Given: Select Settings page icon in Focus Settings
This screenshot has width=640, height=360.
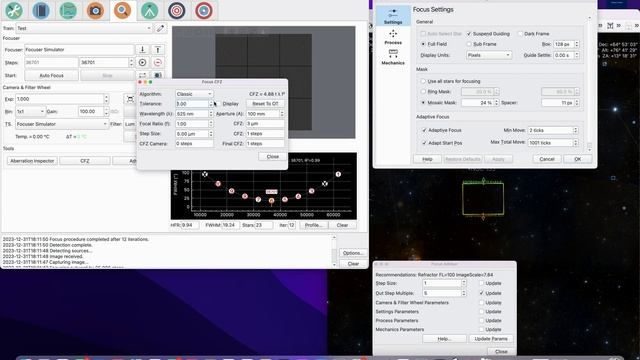Looking at the screenshot, I should click(x=393, y=16).
